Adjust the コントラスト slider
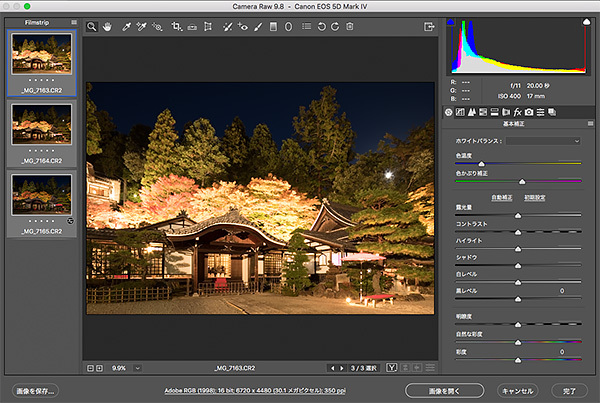Screen dimensions: 600x403 [518, 232]
